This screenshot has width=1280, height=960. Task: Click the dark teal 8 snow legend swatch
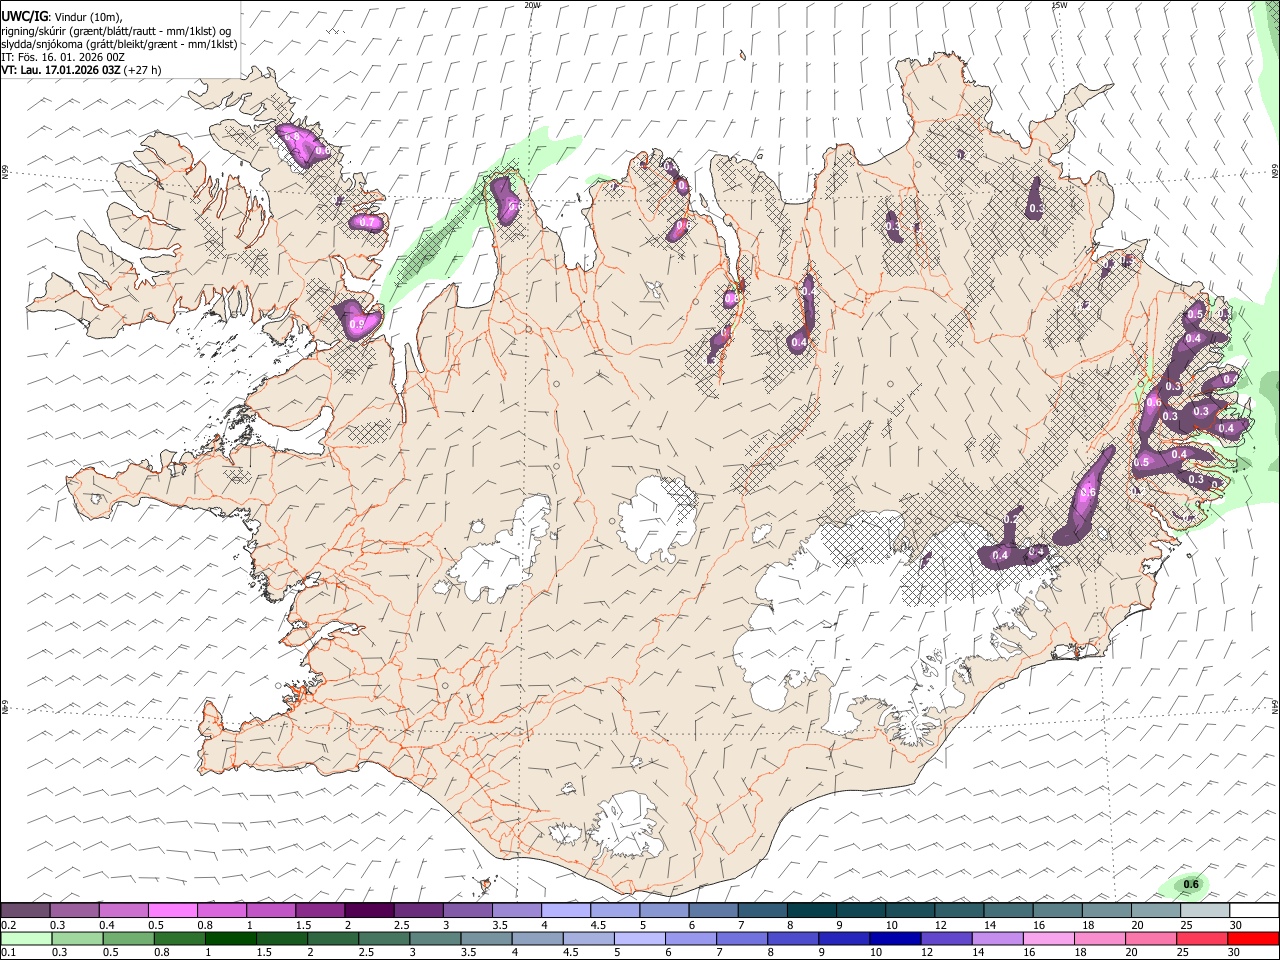point(812,911)
